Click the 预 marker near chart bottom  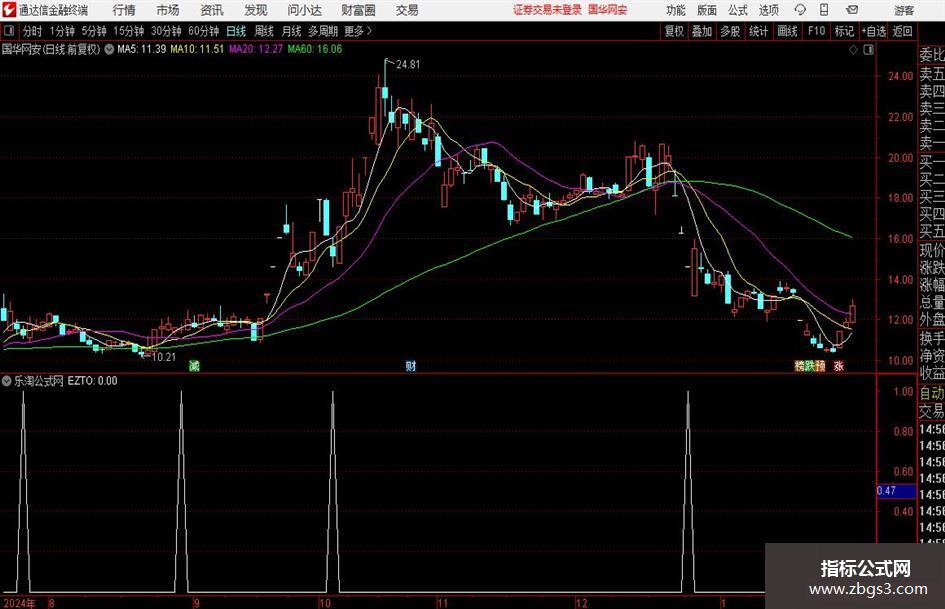(x=820, y=365)
